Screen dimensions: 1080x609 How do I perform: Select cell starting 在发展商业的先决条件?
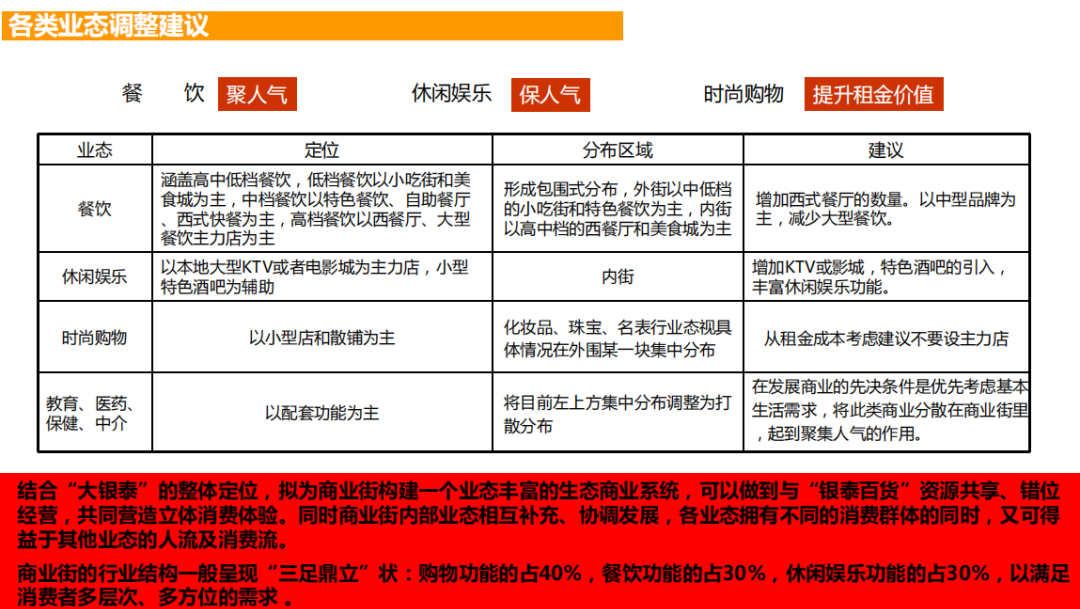click(886, 412)
